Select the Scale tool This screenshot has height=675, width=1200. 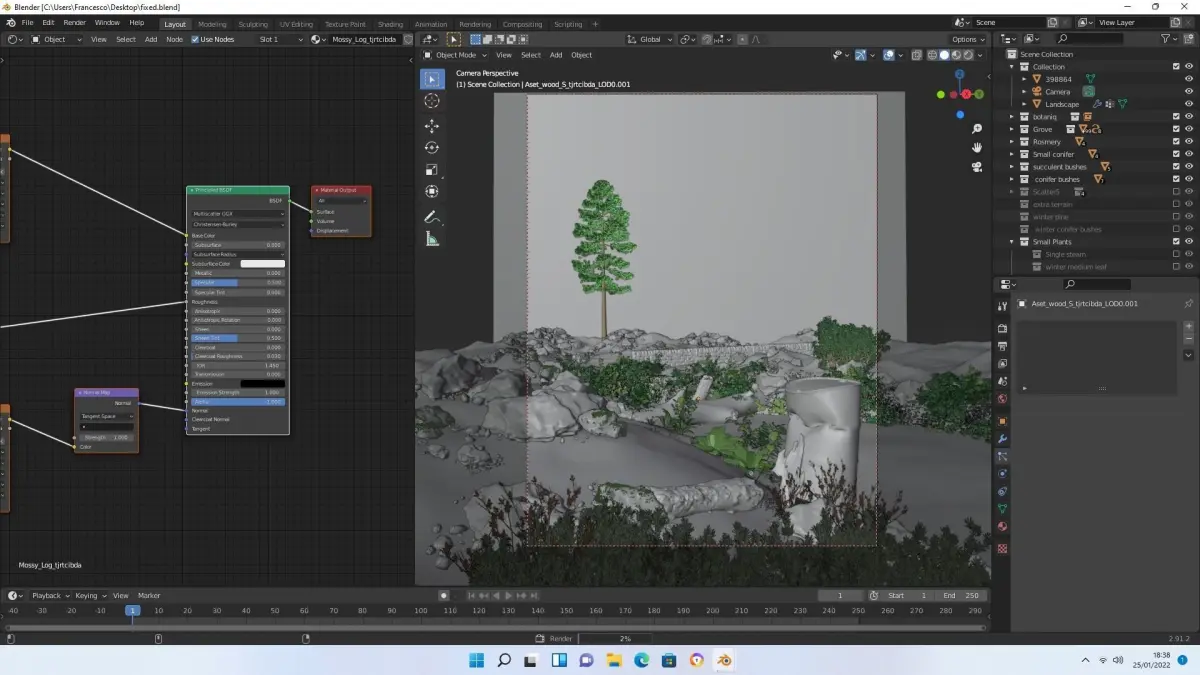tap(432, 170)
